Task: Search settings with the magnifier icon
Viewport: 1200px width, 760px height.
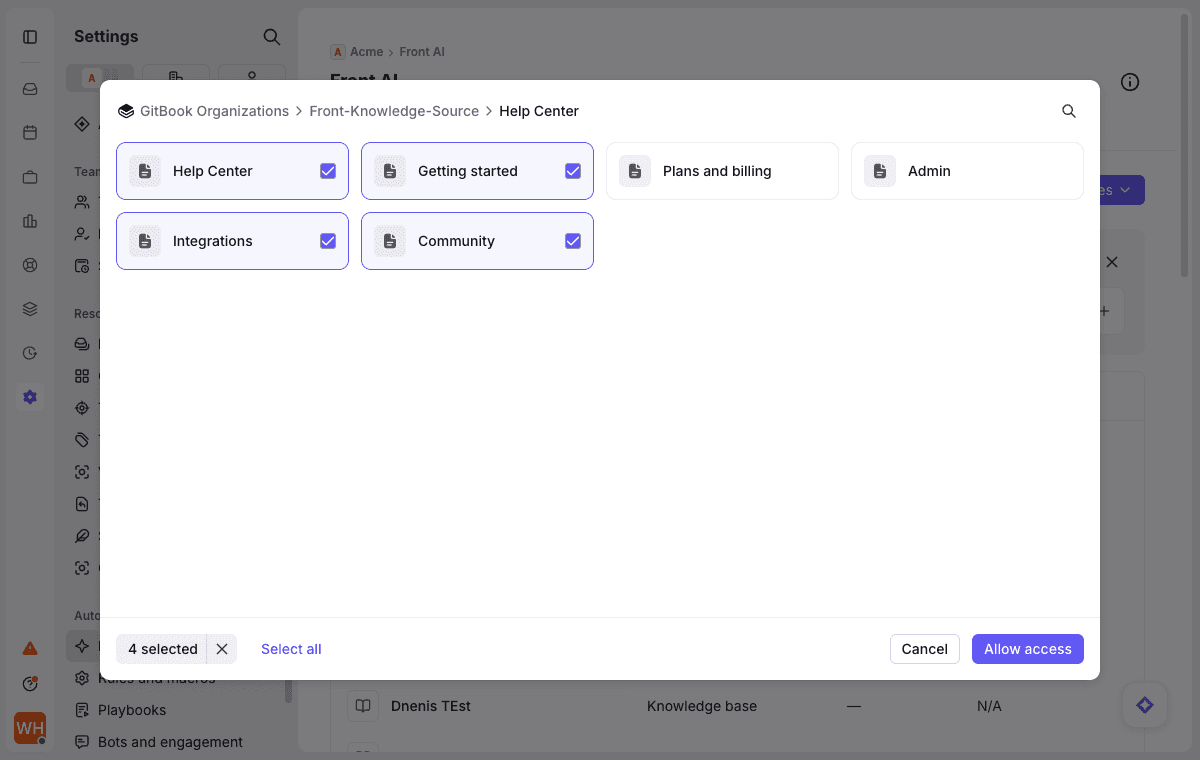Action: pos(272,37)
